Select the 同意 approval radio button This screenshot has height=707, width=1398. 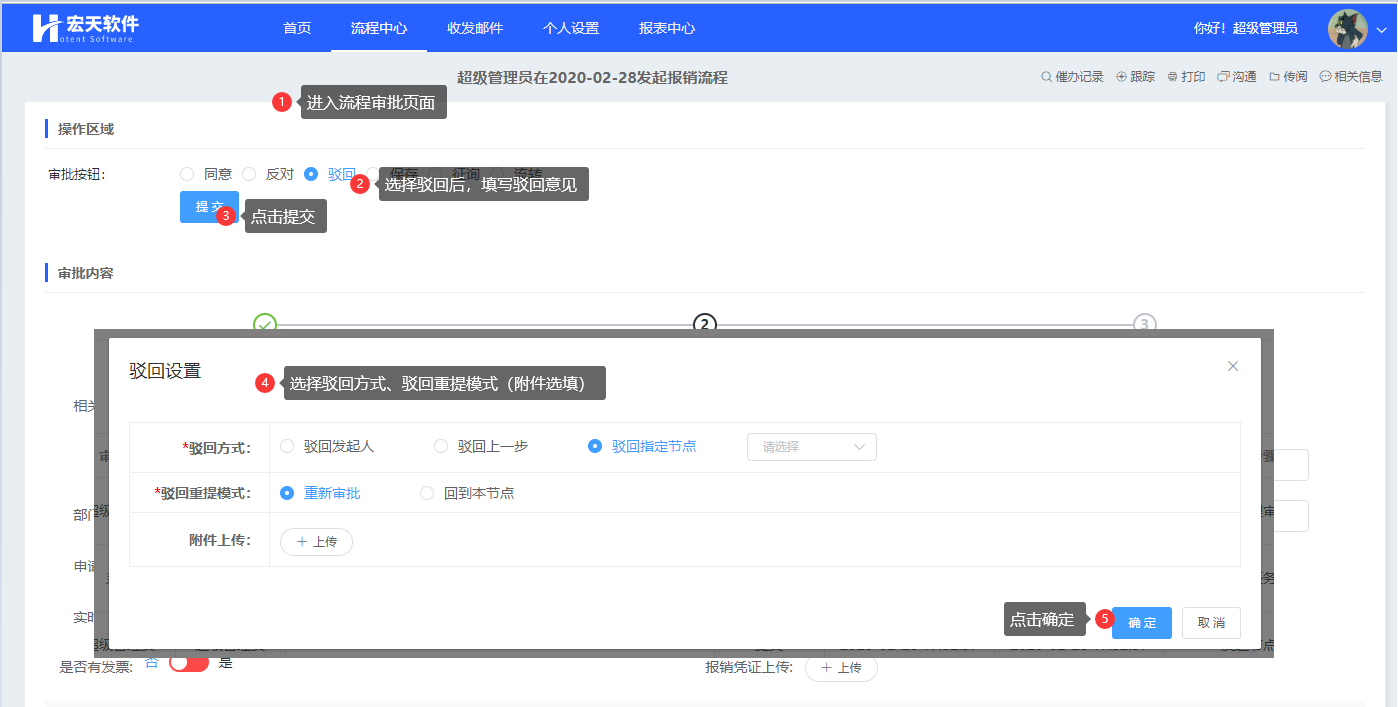click(x=187, y=174)
